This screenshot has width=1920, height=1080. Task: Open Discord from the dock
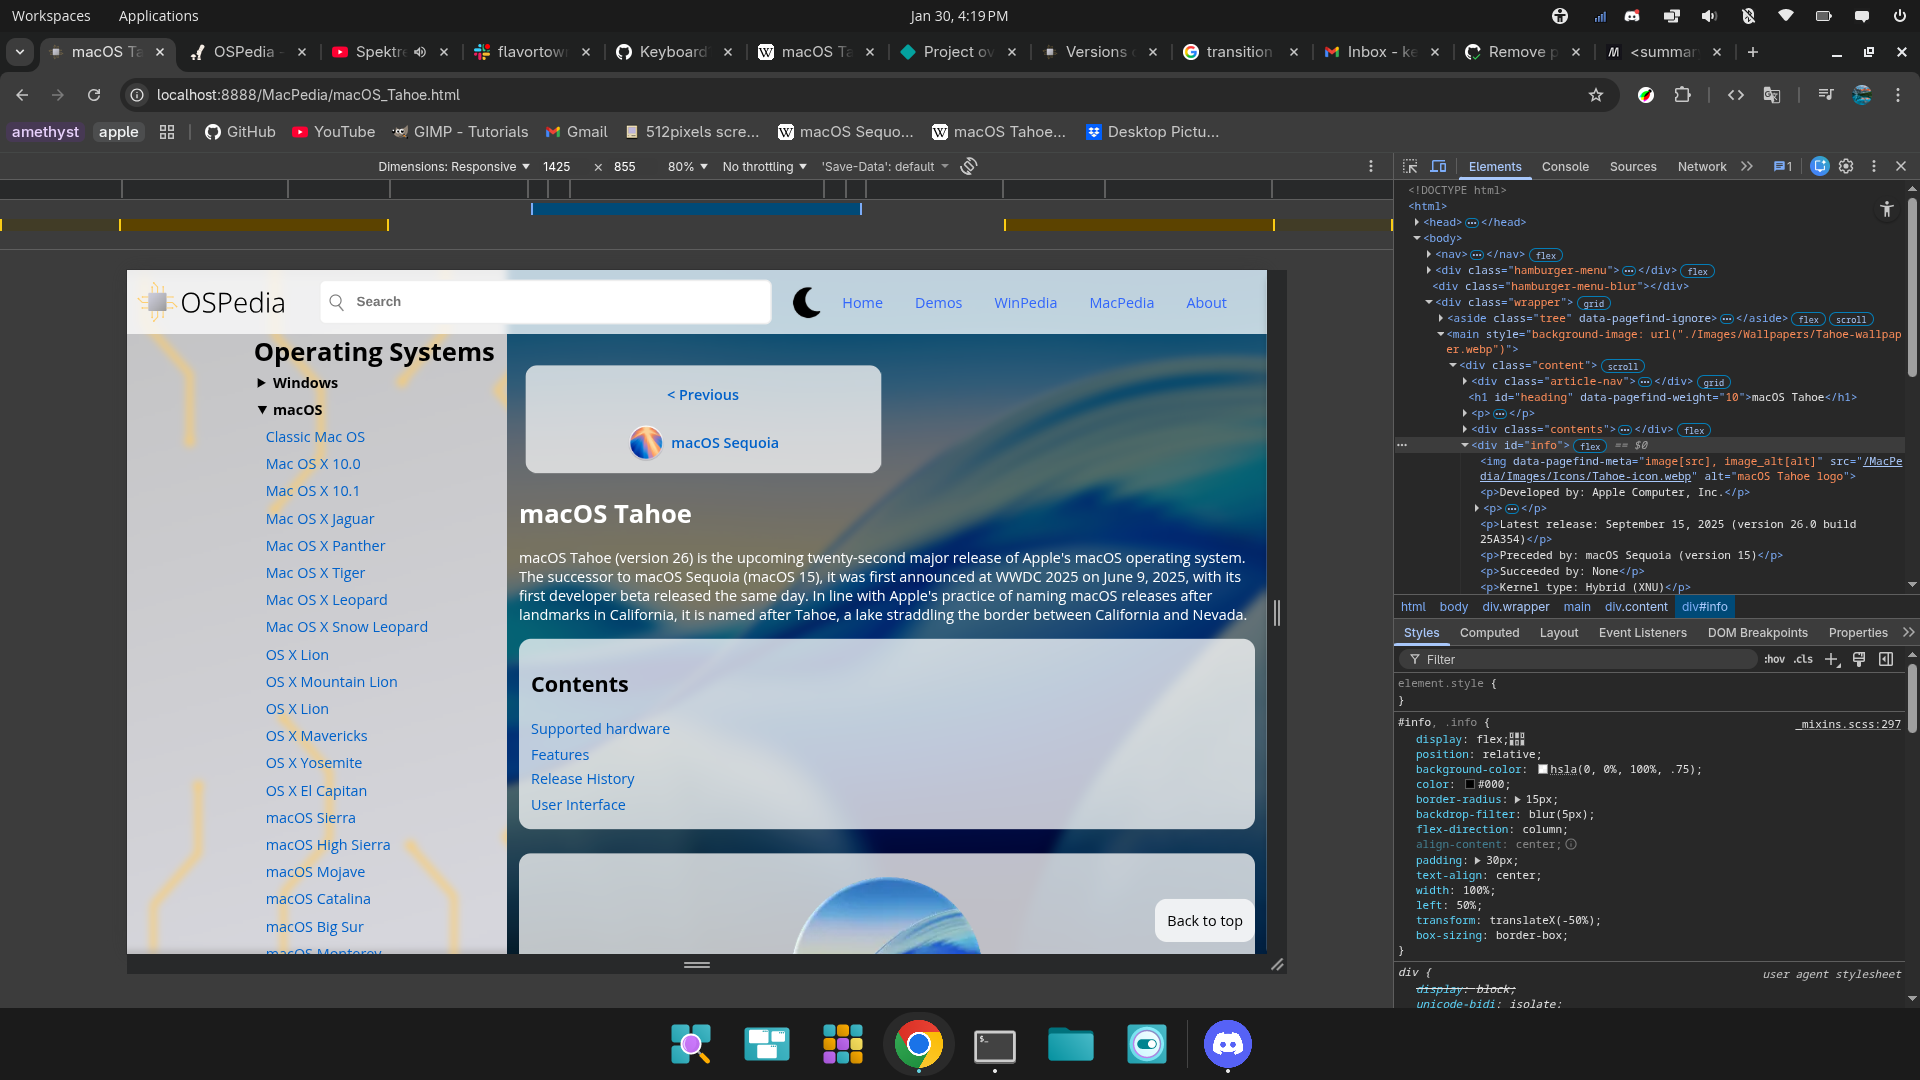[1227, 1045]
